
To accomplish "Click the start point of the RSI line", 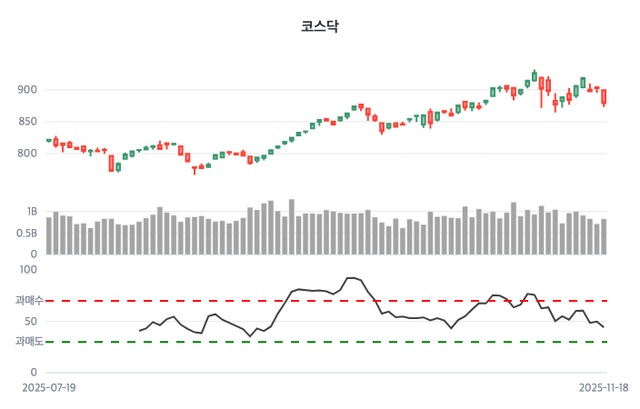I will pos(139,331).
